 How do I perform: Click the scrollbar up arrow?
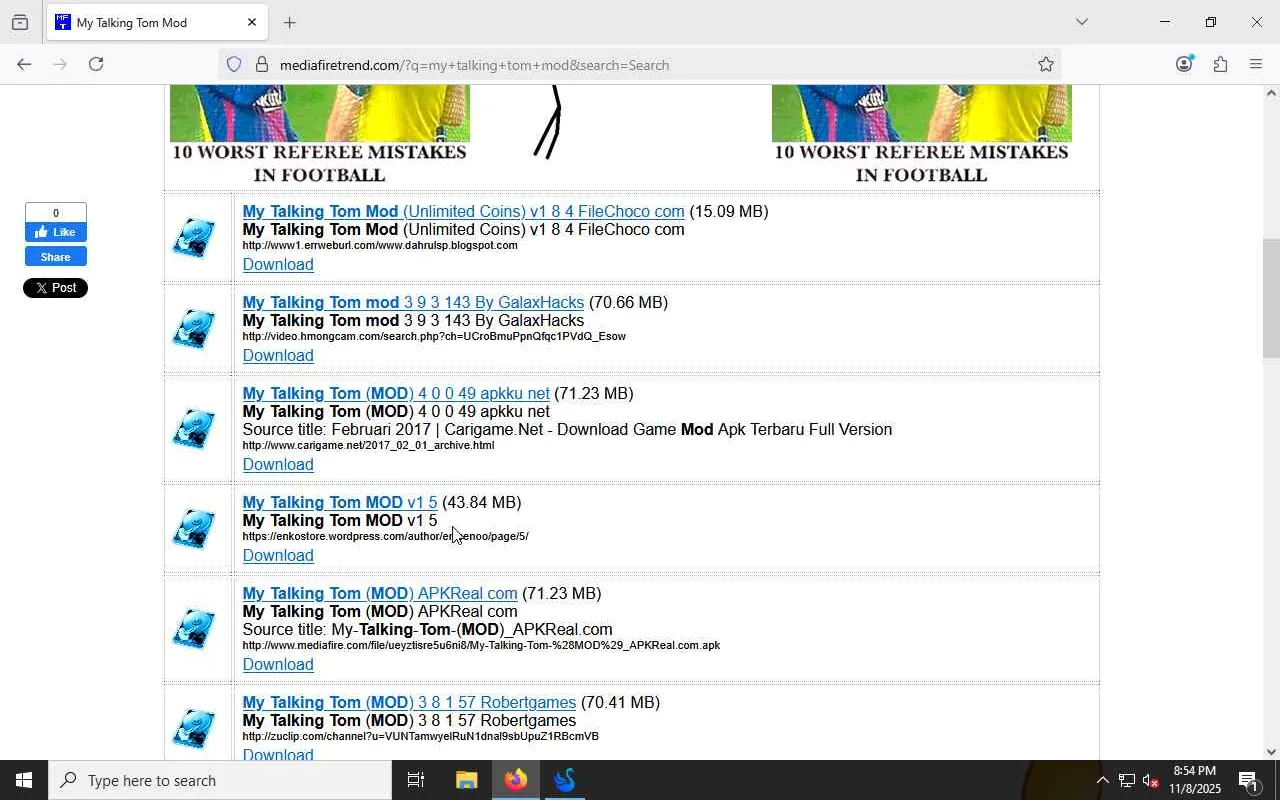point(1271,93)
